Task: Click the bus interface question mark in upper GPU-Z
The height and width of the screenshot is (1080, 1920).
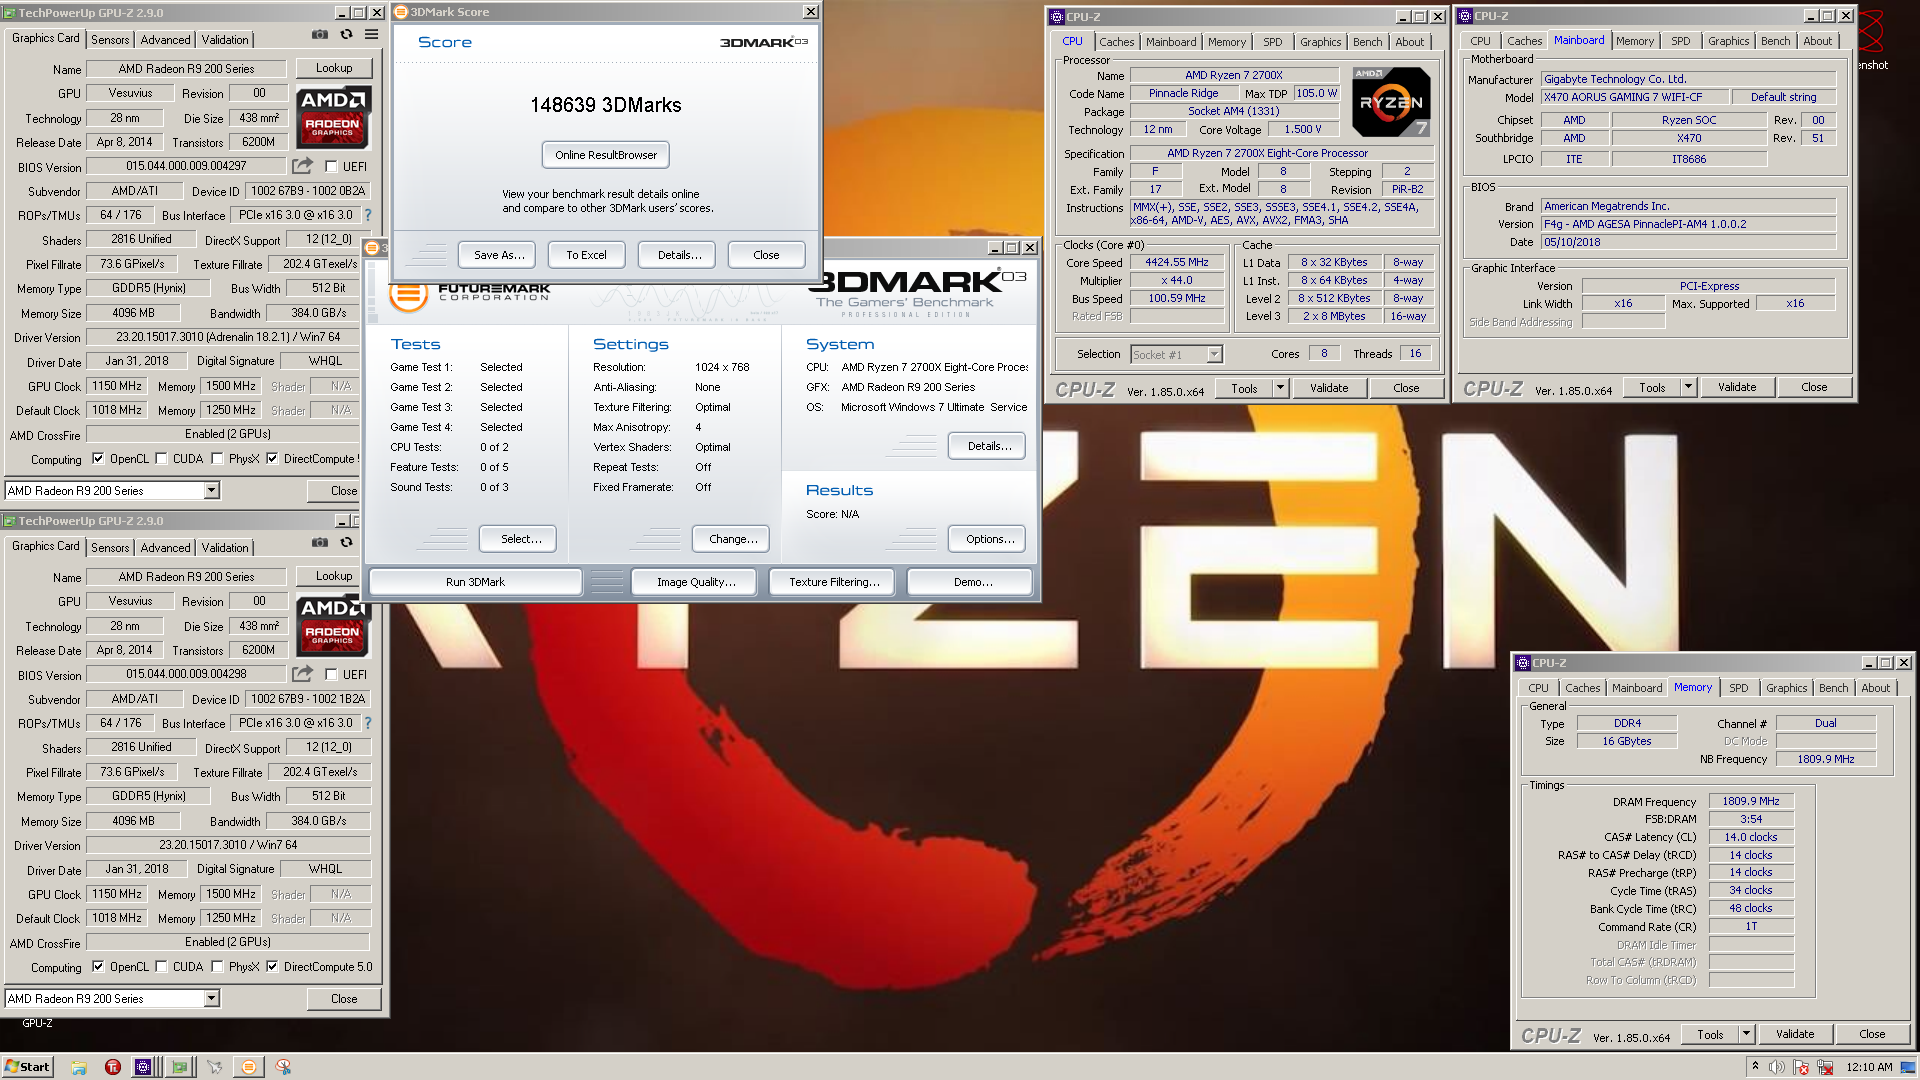Action: tap(367, 215)
